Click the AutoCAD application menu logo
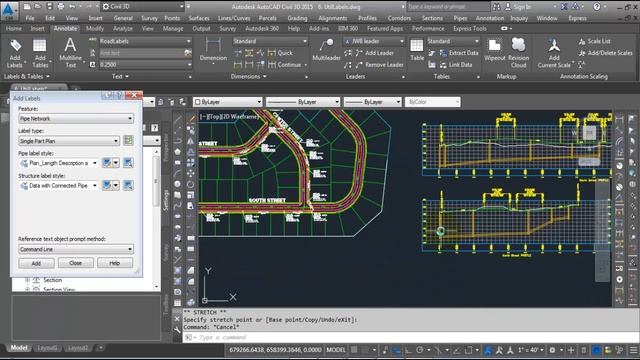The height and width of the screenshot is (360, 640). [x=8, y=10]
